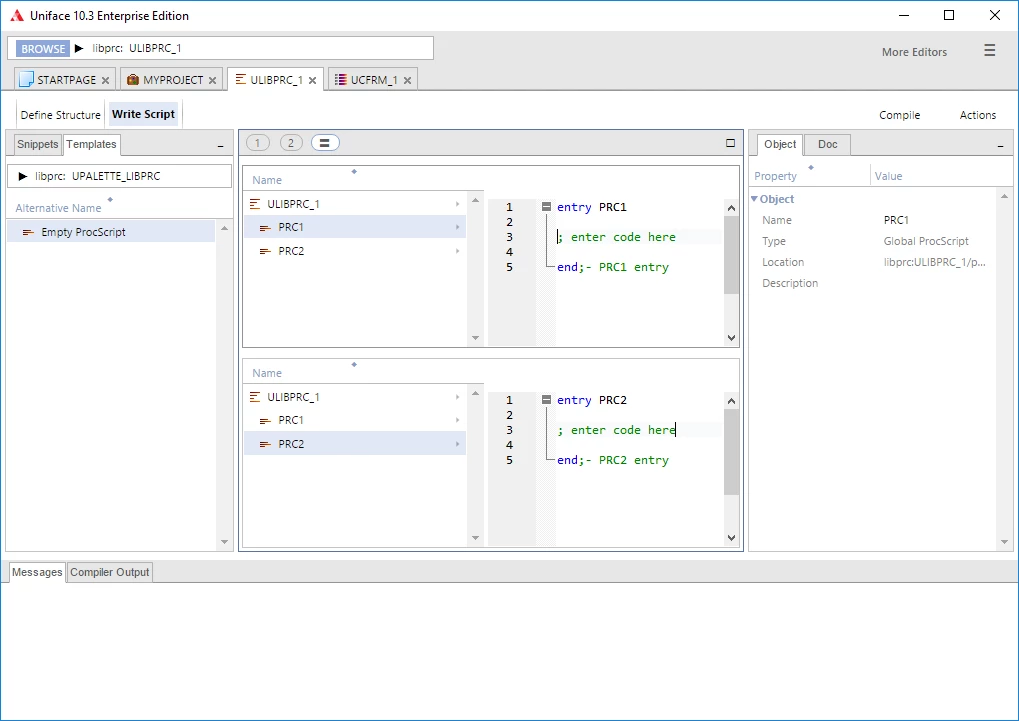
Task: Close the ULIBPRC_1 tab
Action: 313,81
